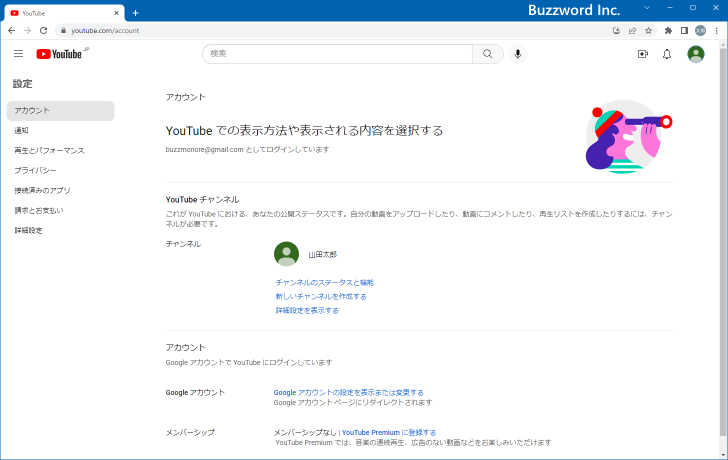Focus the 検索 search field

(x=338, y=54)
